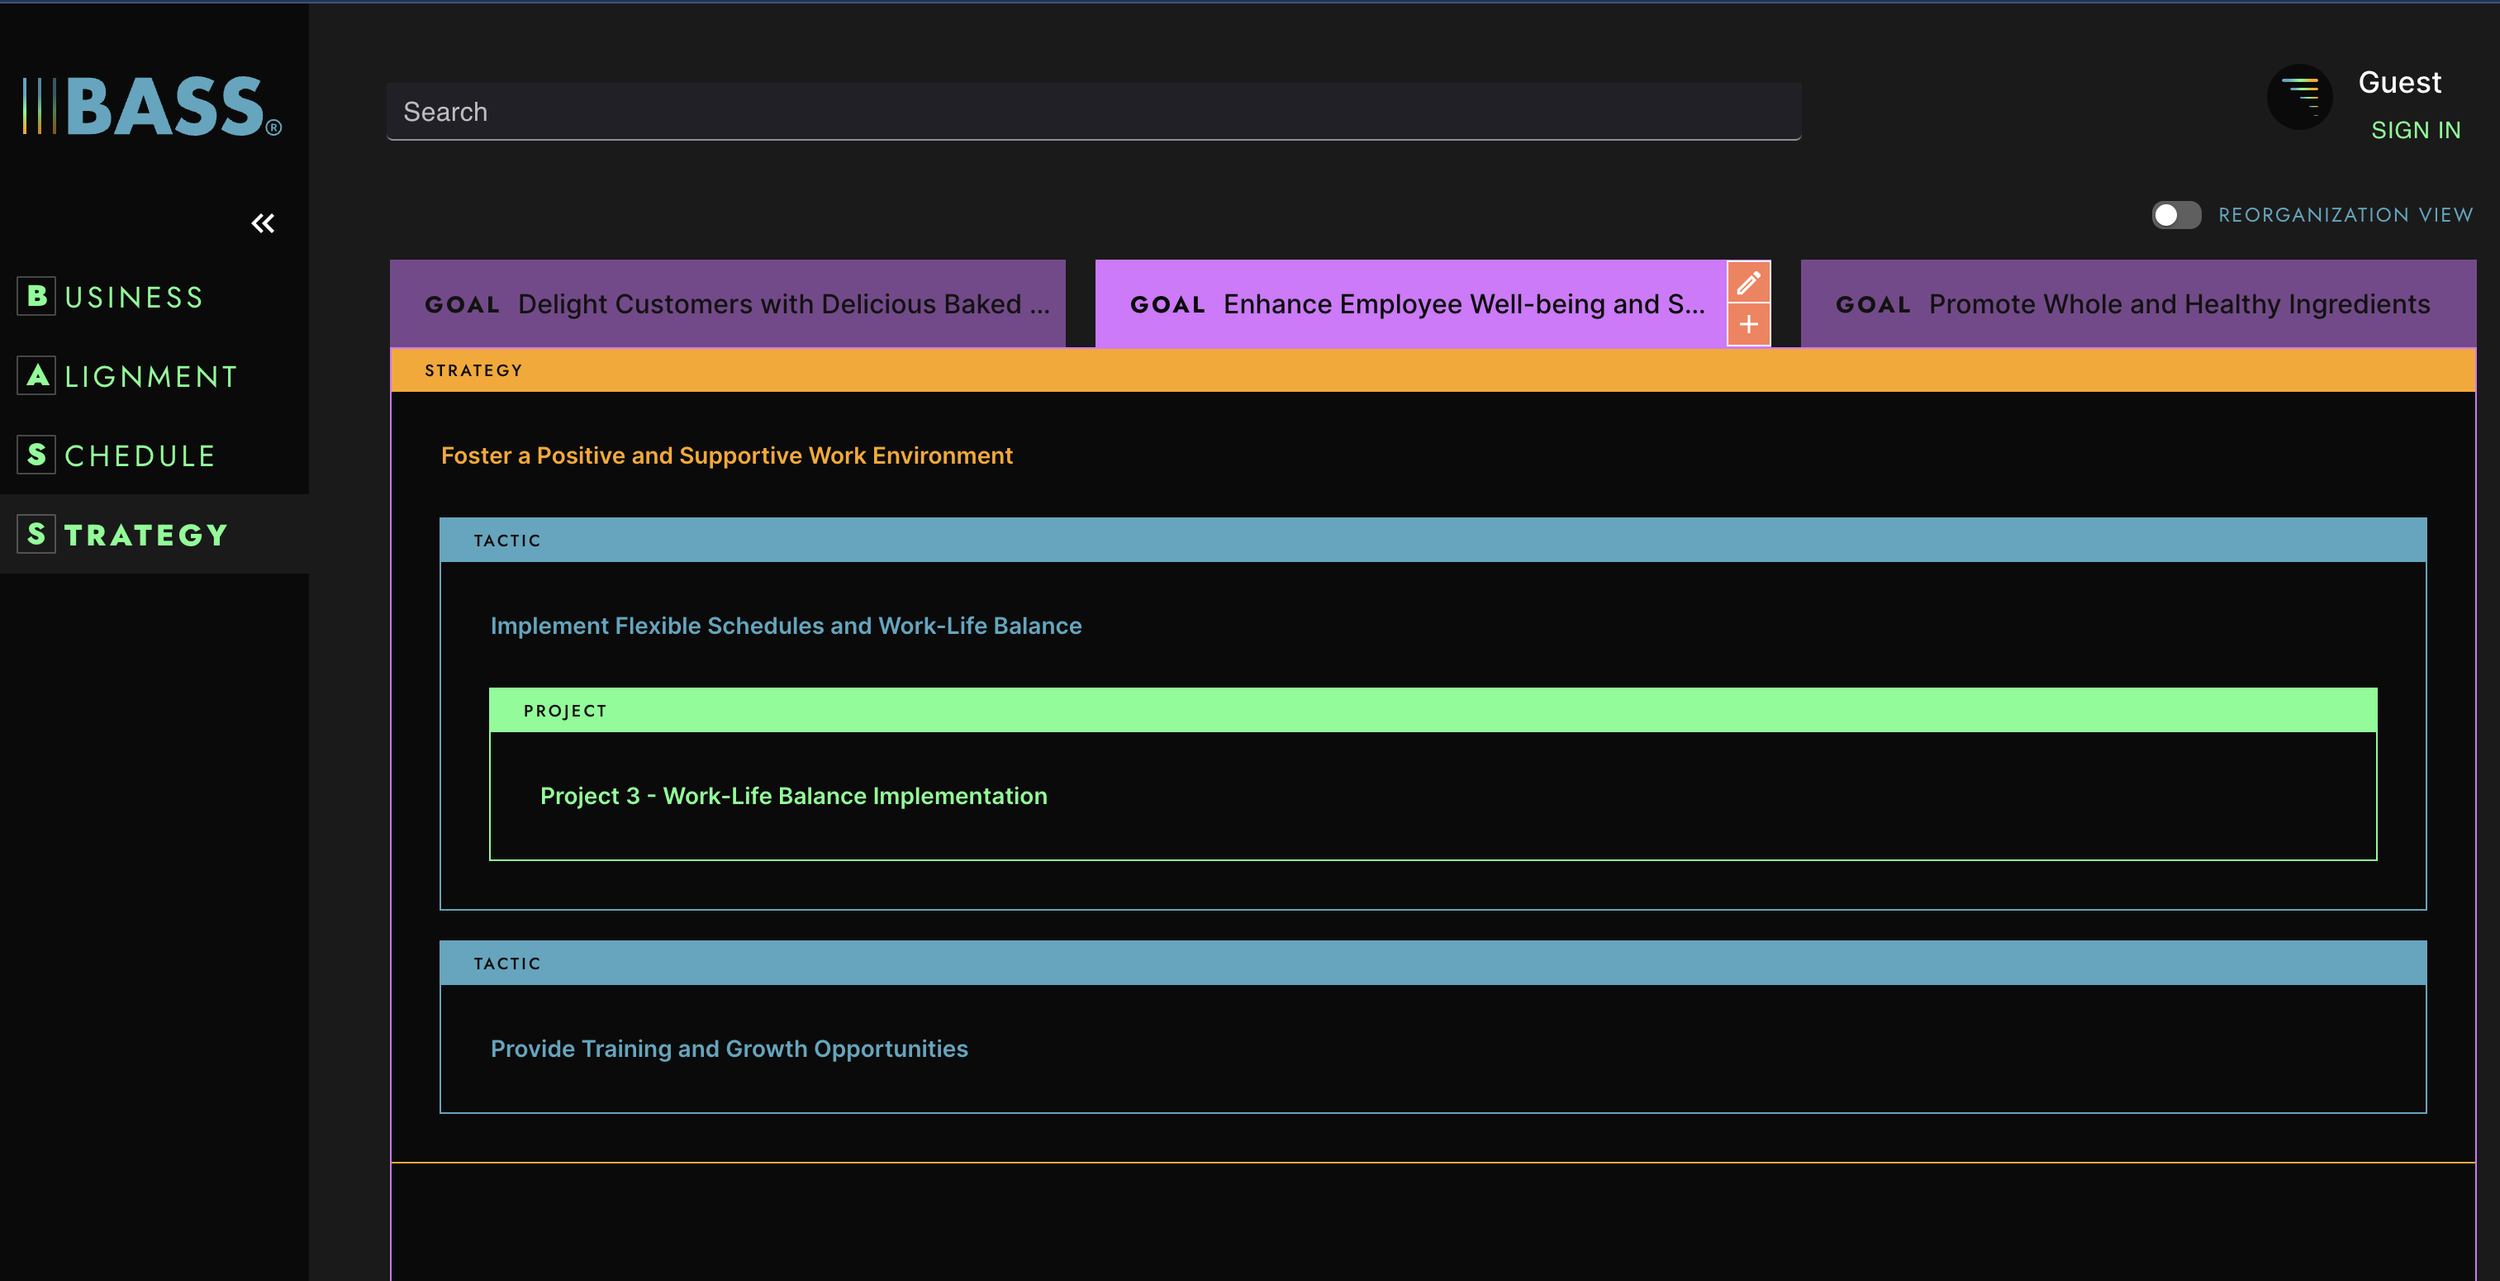Add item with plus icon on goal
The width and height of the screenshot is (2500, 1281).
coord(1748,325)
